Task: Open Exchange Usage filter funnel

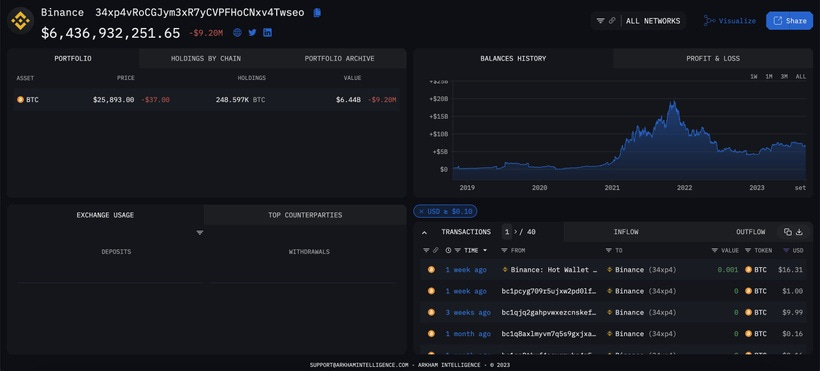Action: point(199,233)
